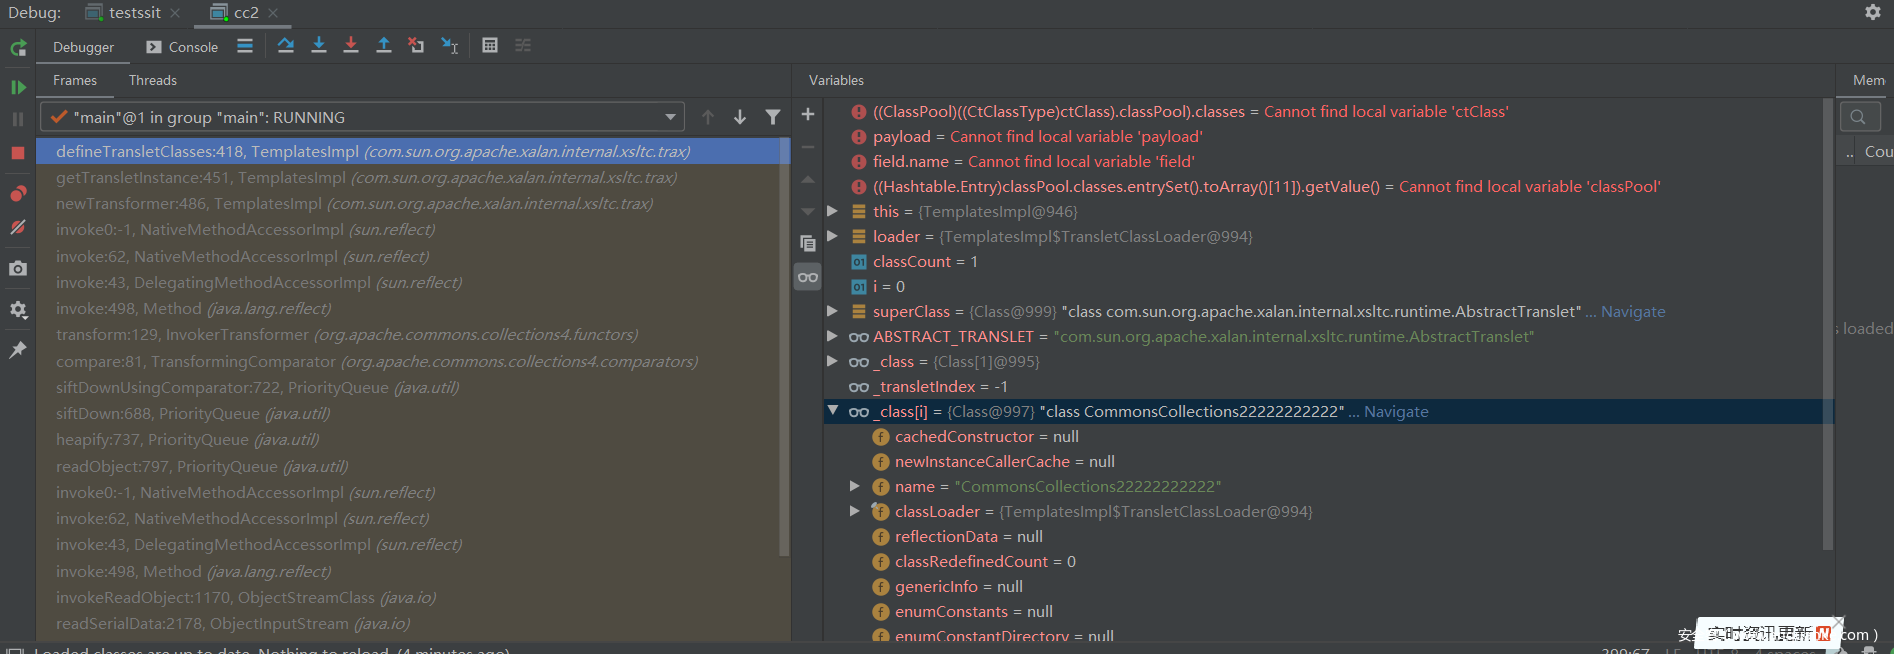Click the Get Thread Dump camera icon
1894x654 pixels.
tap(18, 269)
